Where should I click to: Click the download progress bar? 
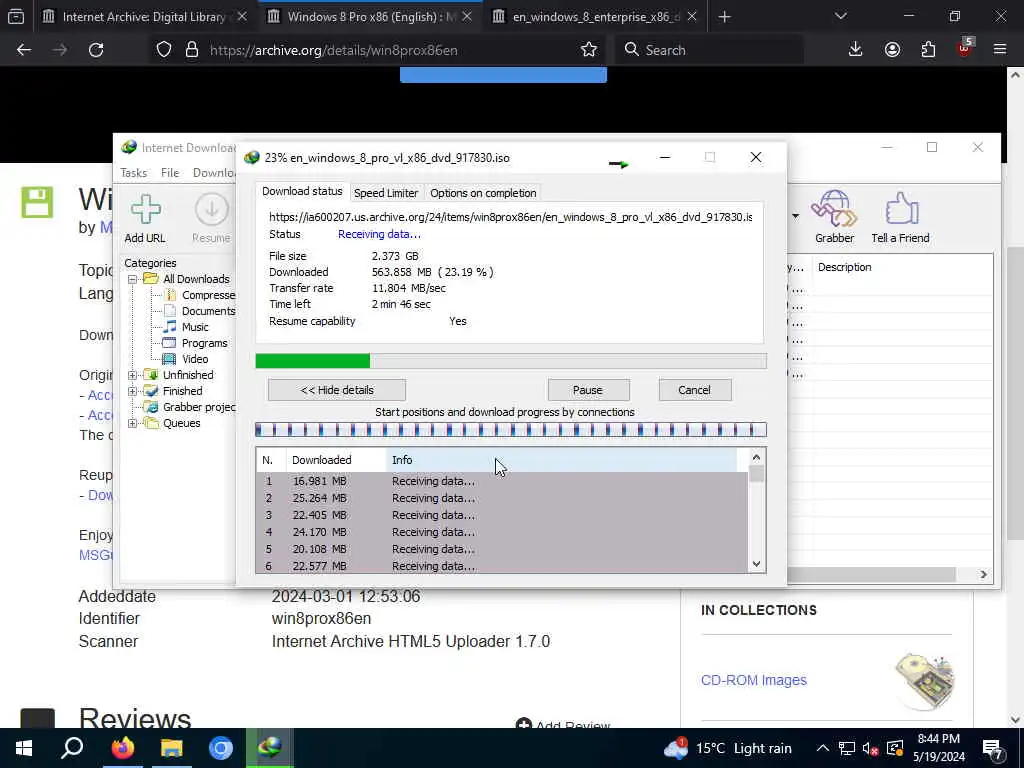click(x=511, y=360)
